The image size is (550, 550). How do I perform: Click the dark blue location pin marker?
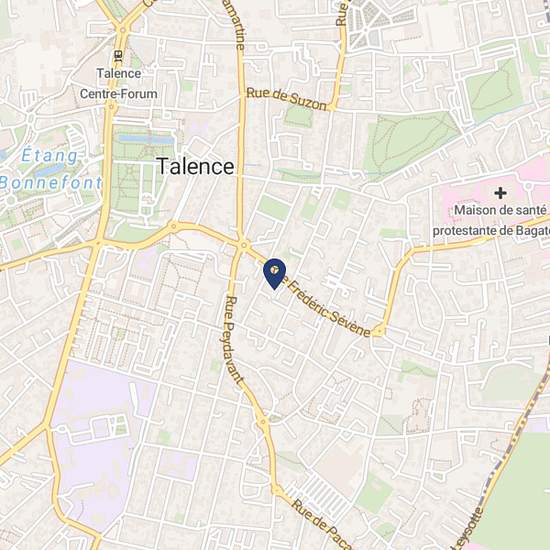pos(274,274)
